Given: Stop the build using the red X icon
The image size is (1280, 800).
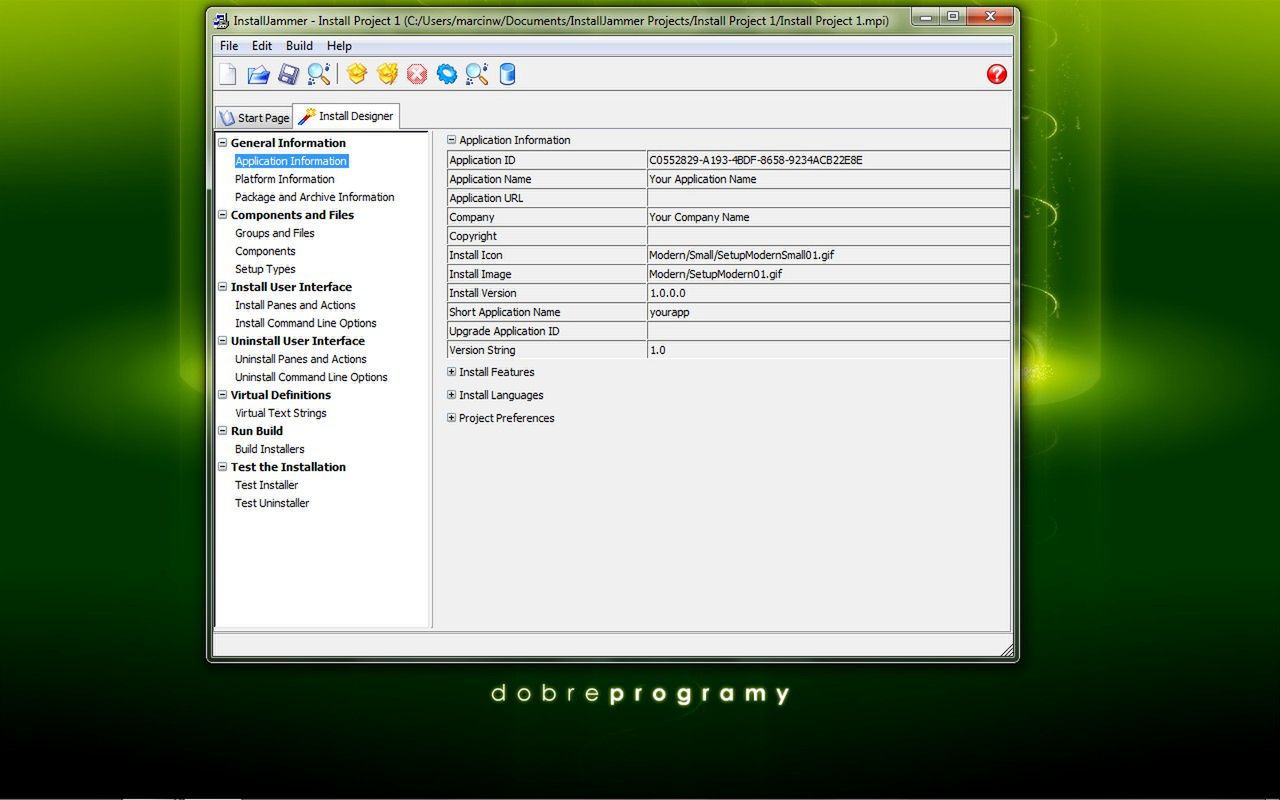Looking at the screenshot, I should 417,73.
